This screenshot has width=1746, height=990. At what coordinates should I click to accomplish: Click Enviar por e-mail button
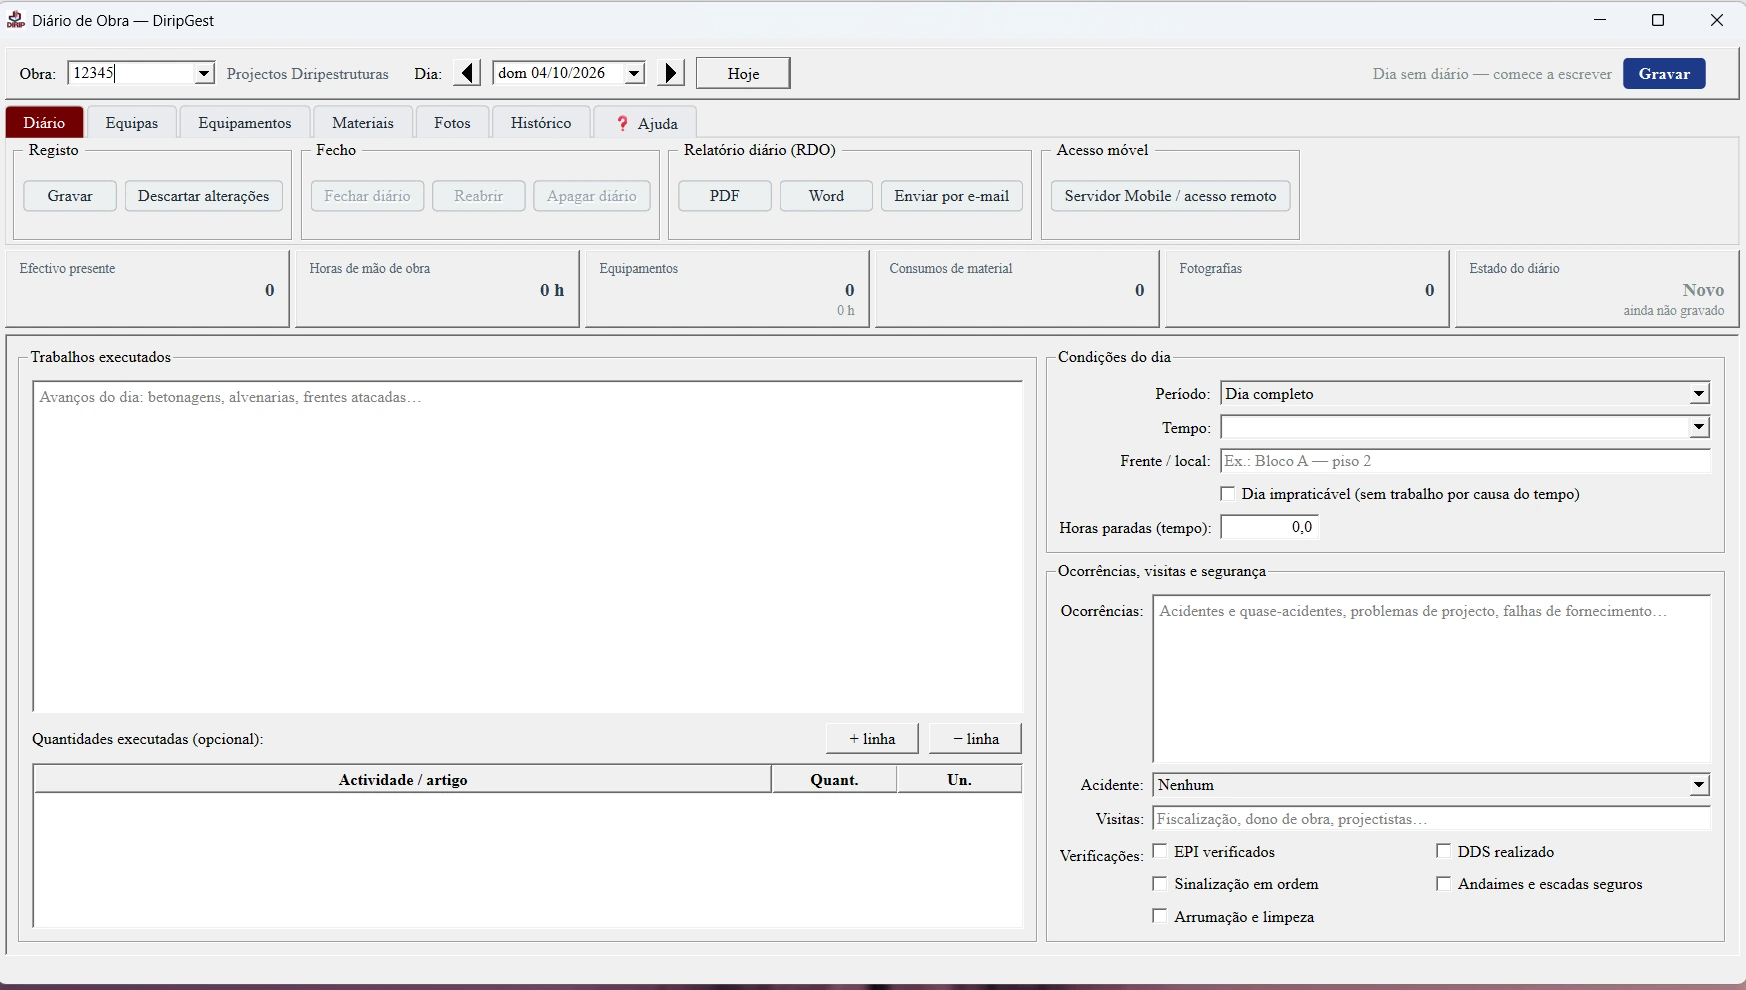click(x=952, y=196)
